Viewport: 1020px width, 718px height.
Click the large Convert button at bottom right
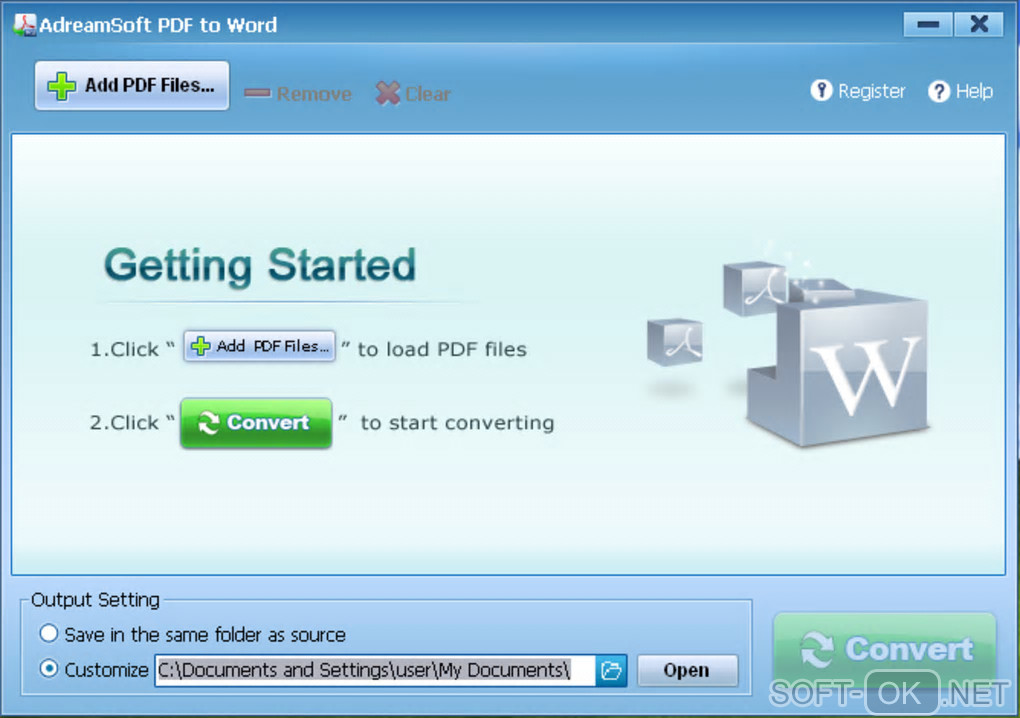pyautogui.click(x=885, y=648)
